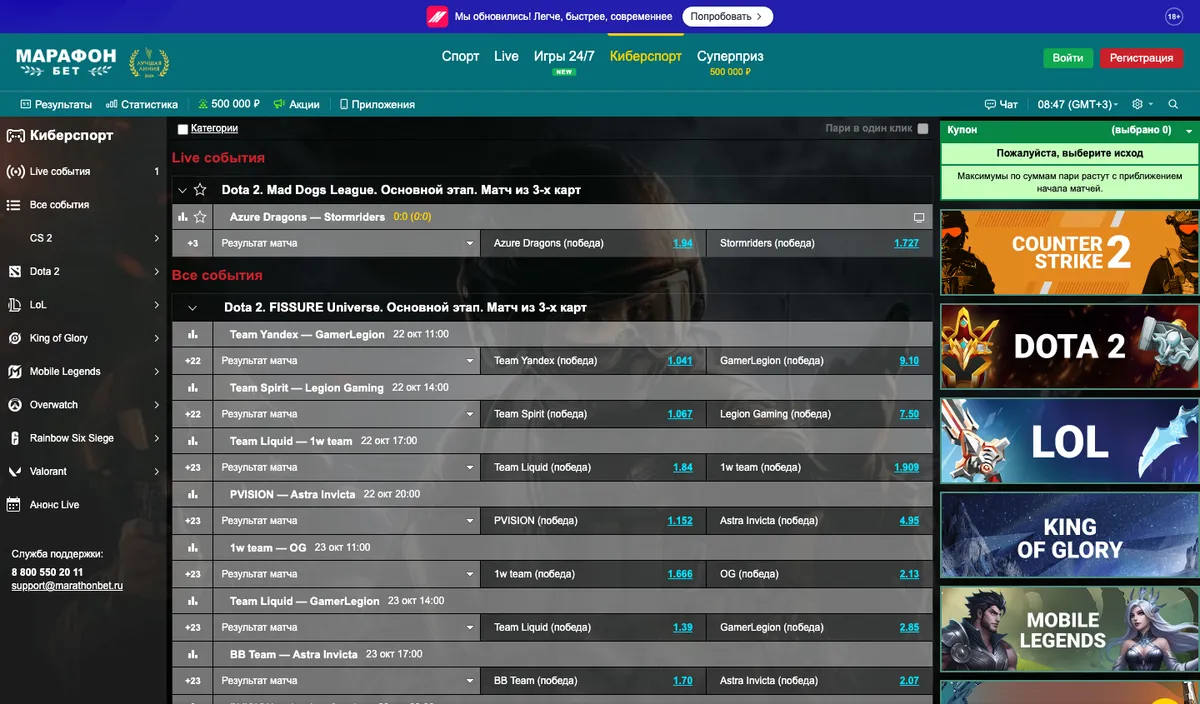Expand CS 2 submenu in sidebar
Screen dimensions: 1200x704
click(x=157, y=238)
